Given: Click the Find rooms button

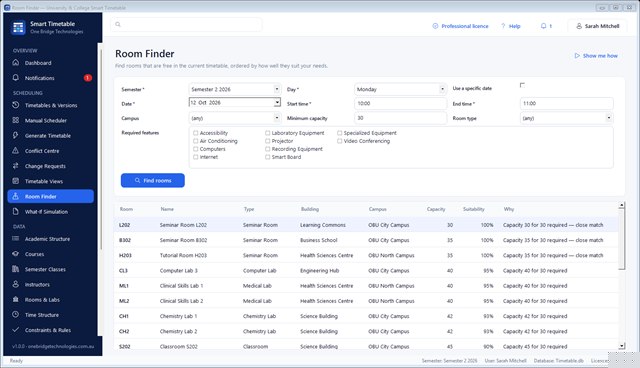Looking at the screenshot, I should 153,180.
